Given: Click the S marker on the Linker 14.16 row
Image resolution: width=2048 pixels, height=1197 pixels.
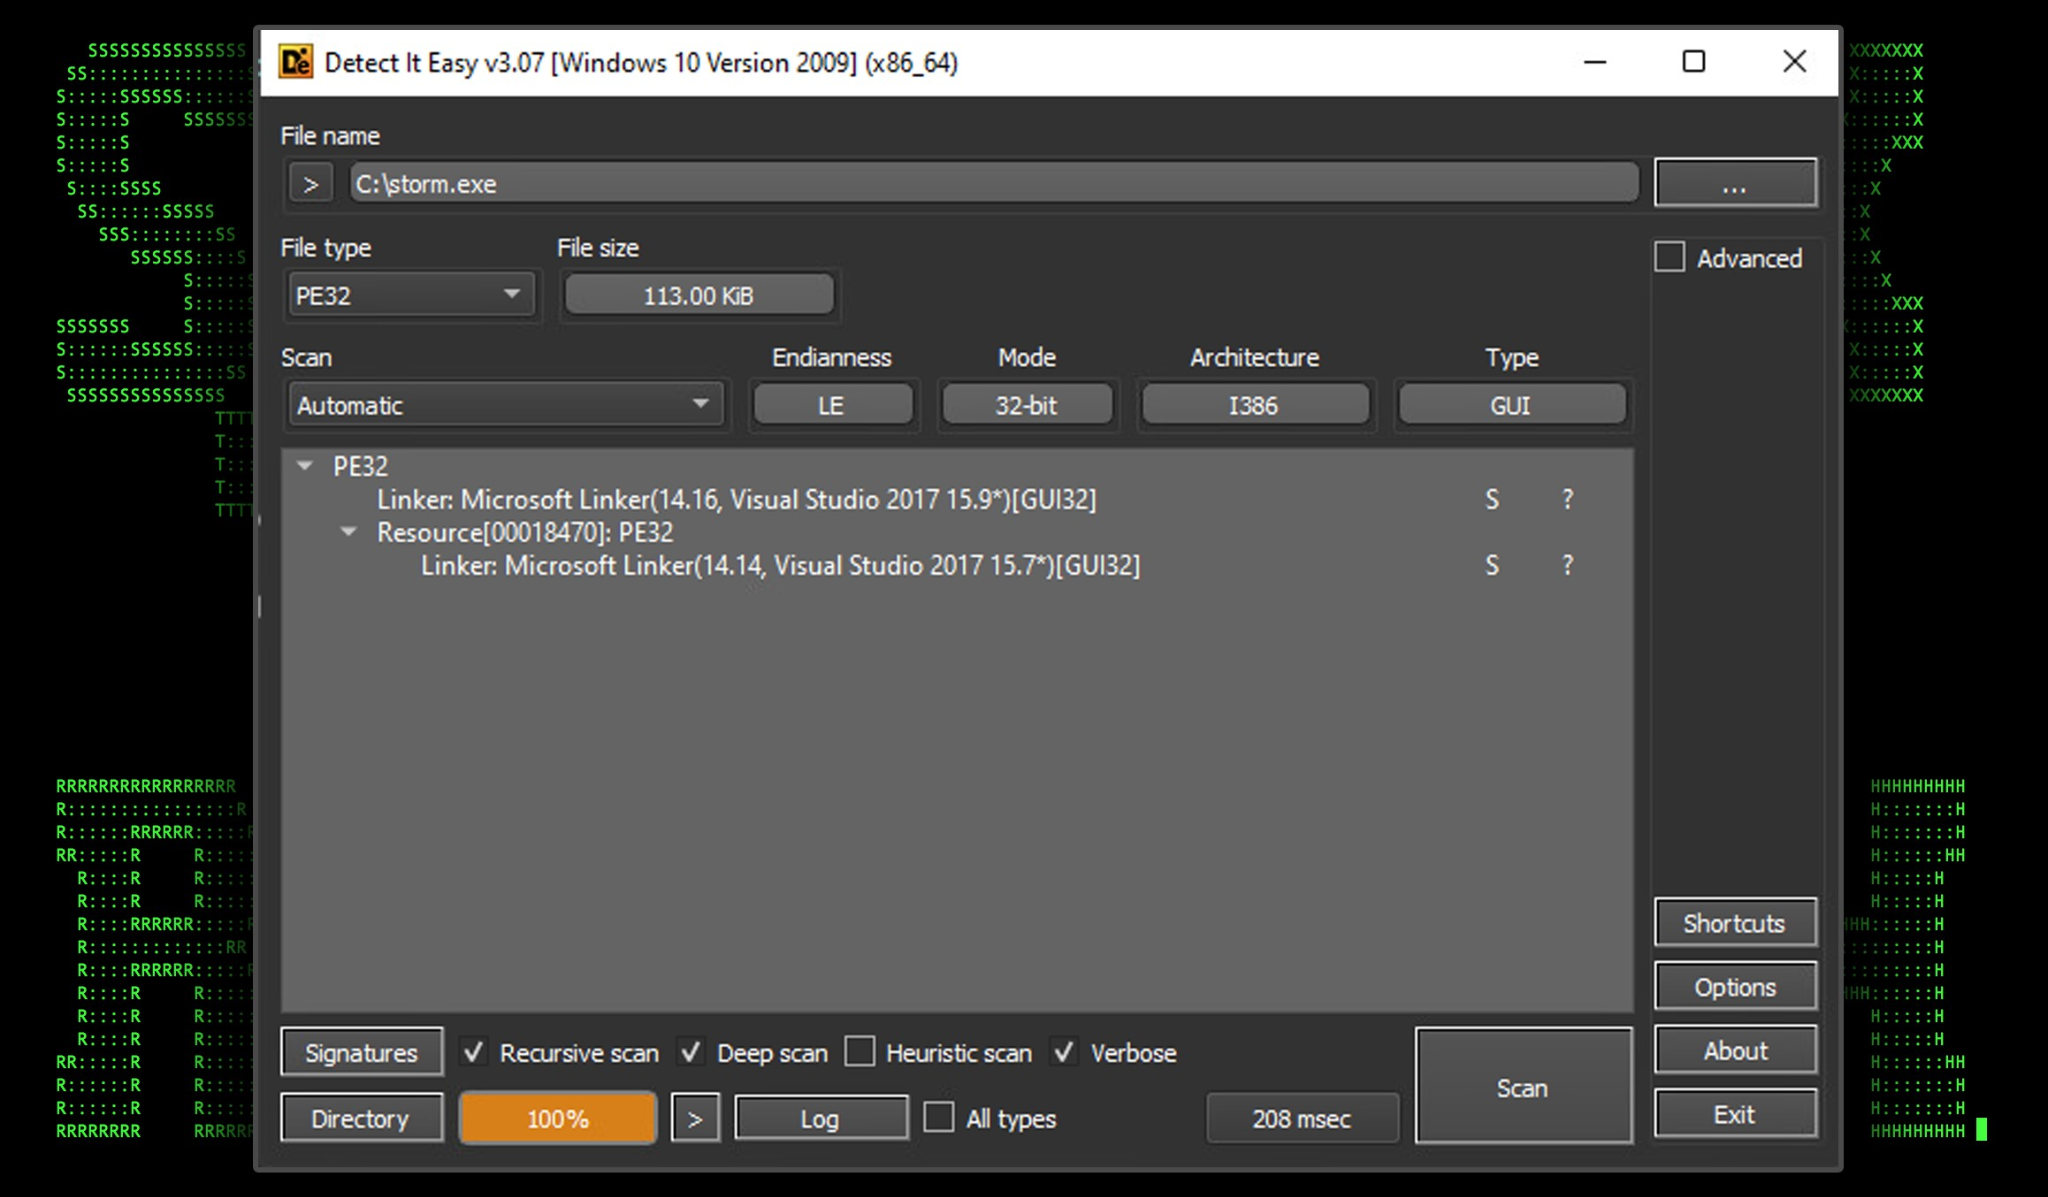Looking at the screenshot, I should point(1491,499).
